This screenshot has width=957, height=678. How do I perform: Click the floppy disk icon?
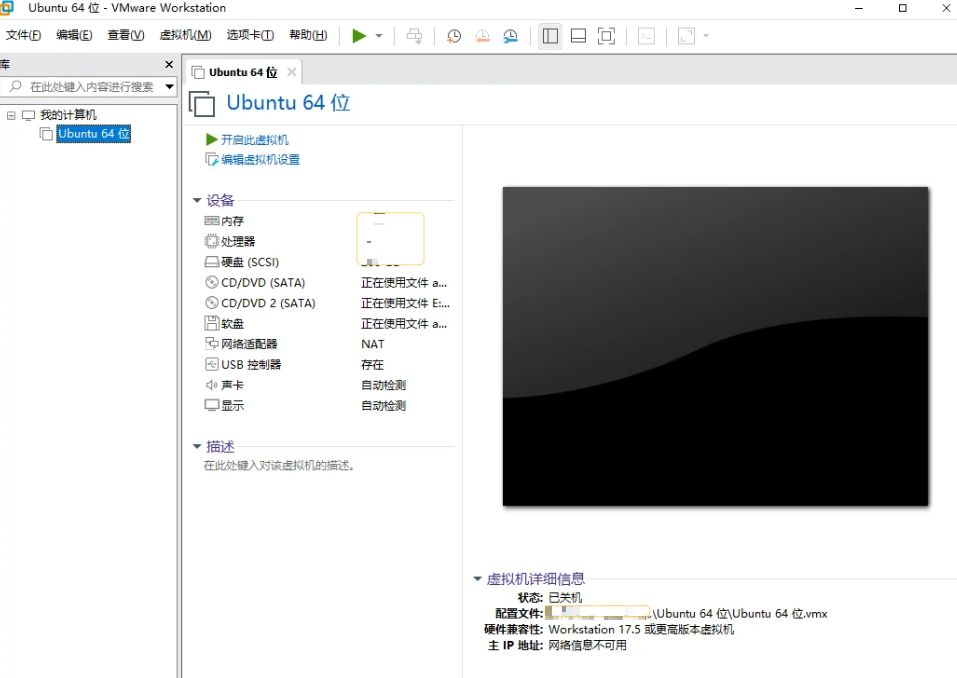click(x=212, y=323)
